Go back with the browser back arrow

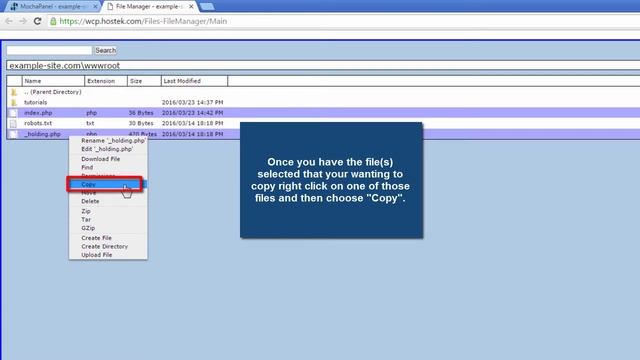9,21
